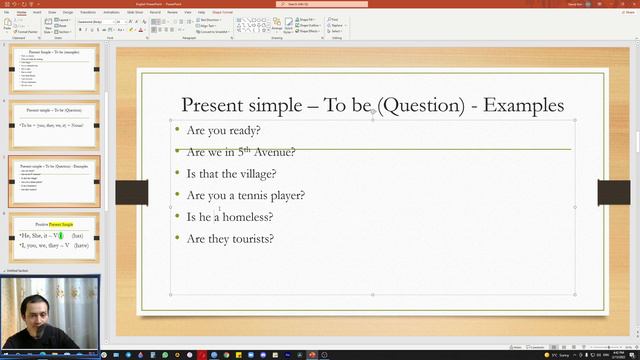Open the Shape Fill dropdown
This screenshot has height=360, width=640.
point(304,20)
